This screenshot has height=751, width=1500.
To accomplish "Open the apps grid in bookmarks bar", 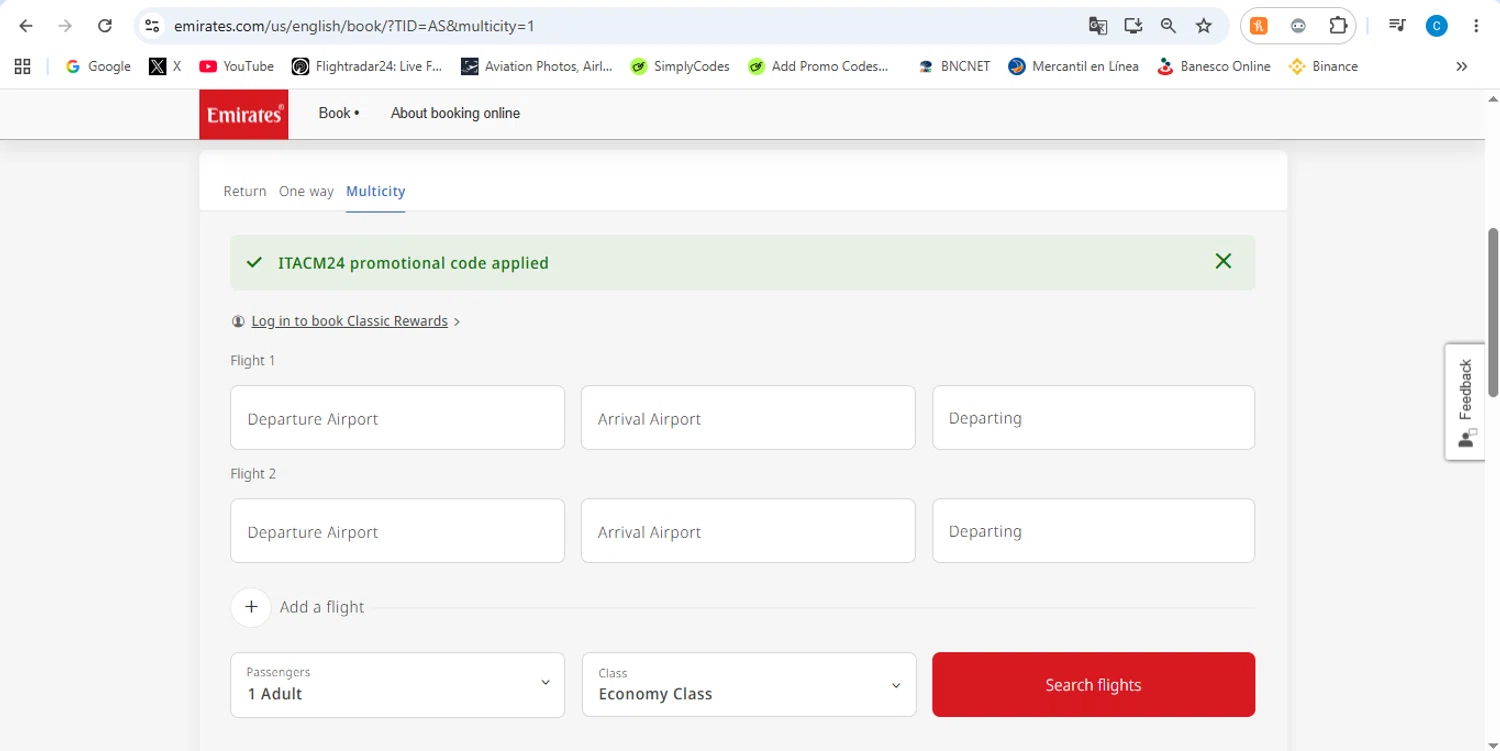I will pyautogui.click(x=22, y=66).
